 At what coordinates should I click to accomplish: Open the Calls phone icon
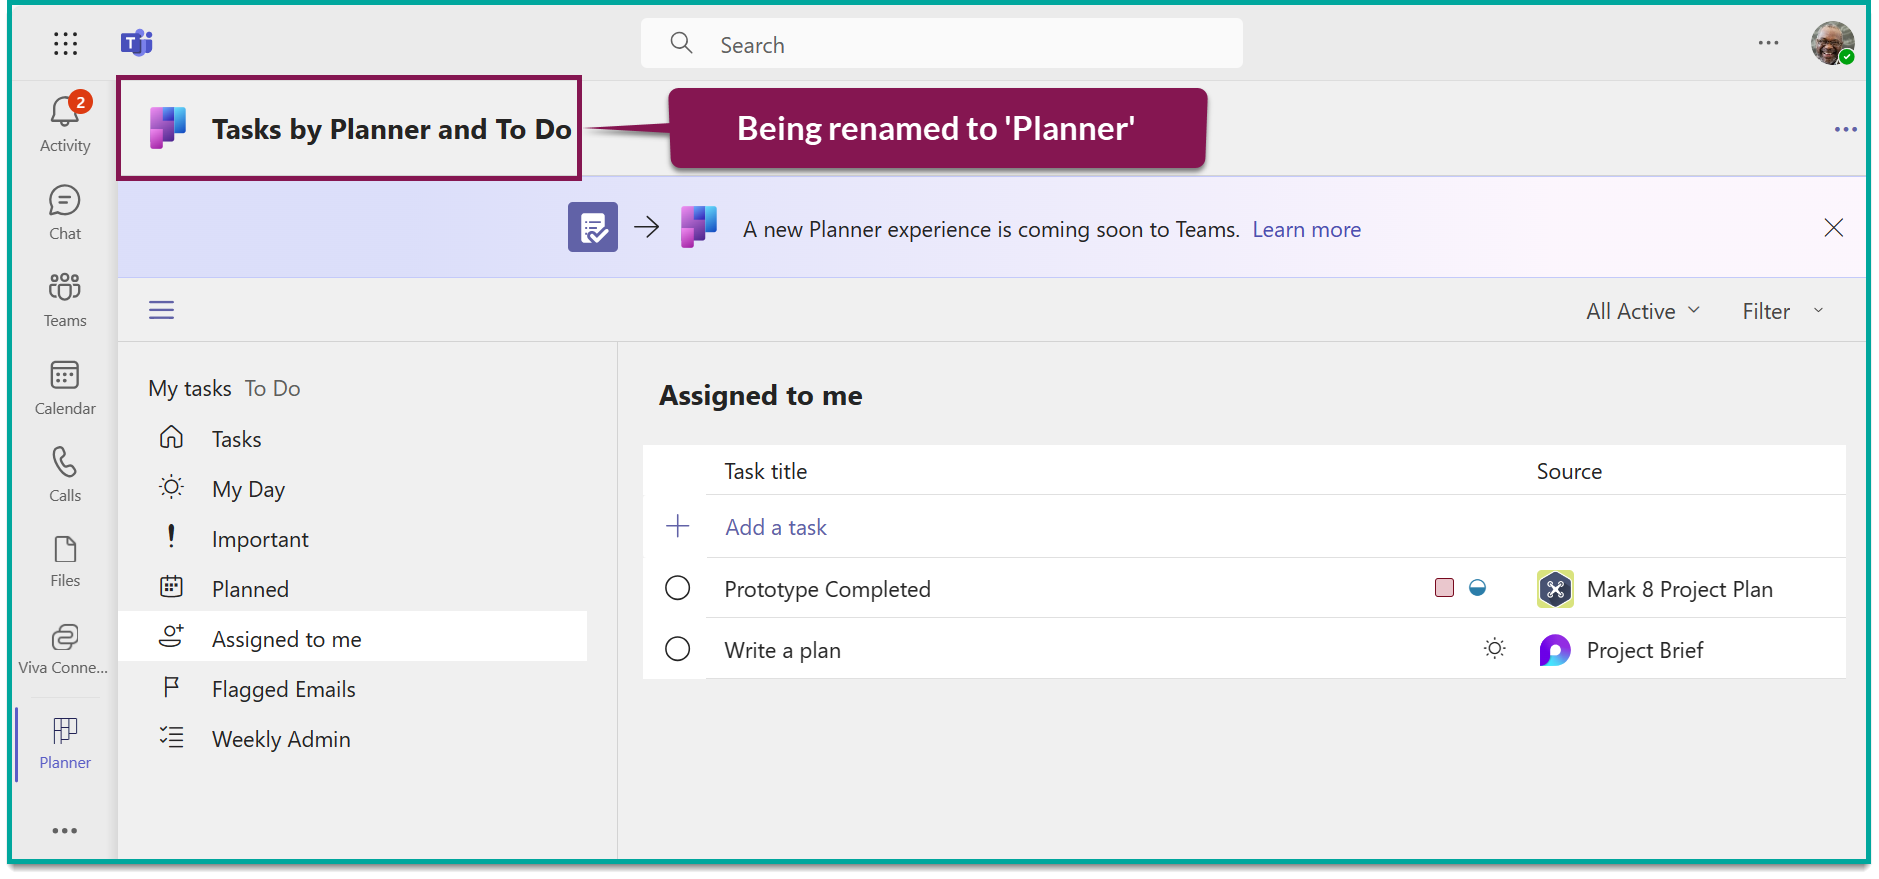(65, 463)
